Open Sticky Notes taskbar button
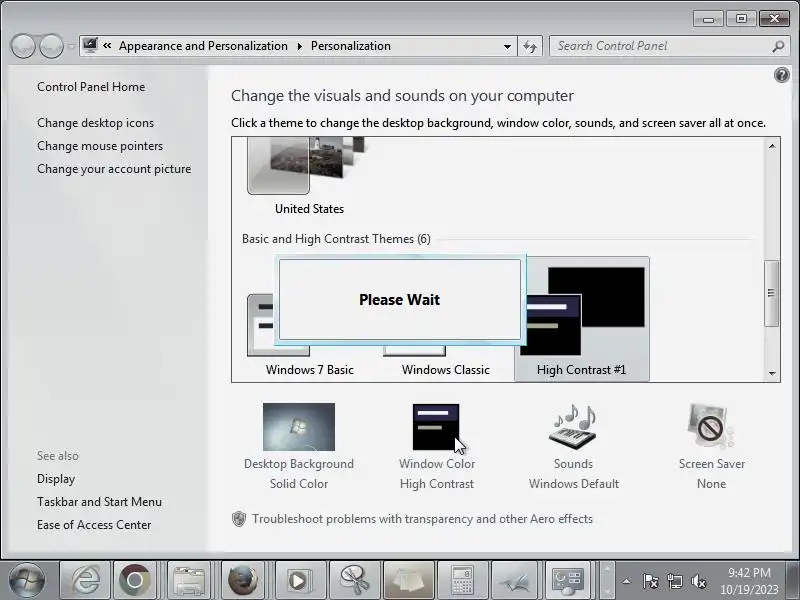The image size is (800, 600). (409, 580)
